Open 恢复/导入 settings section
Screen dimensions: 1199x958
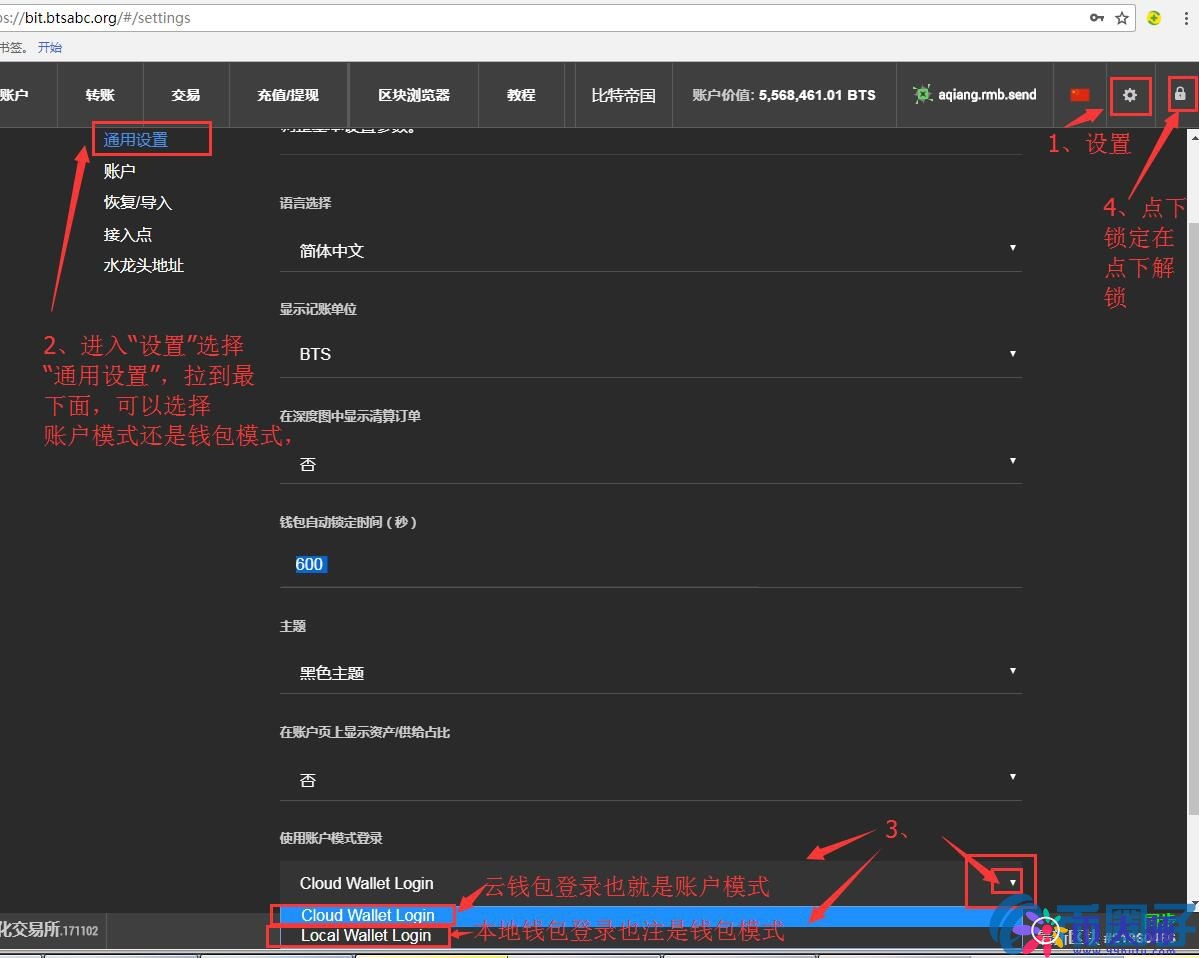(x=137, y=202)
